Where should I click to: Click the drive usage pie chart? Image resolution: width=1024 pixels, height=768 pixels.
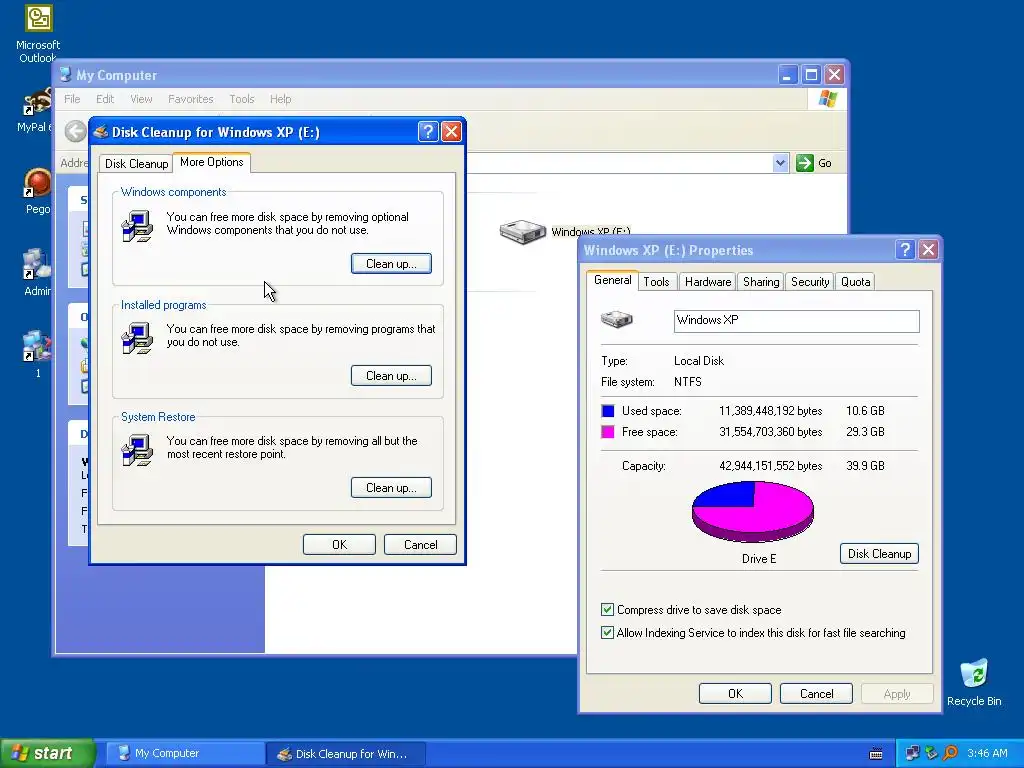(x=753, y=511)
